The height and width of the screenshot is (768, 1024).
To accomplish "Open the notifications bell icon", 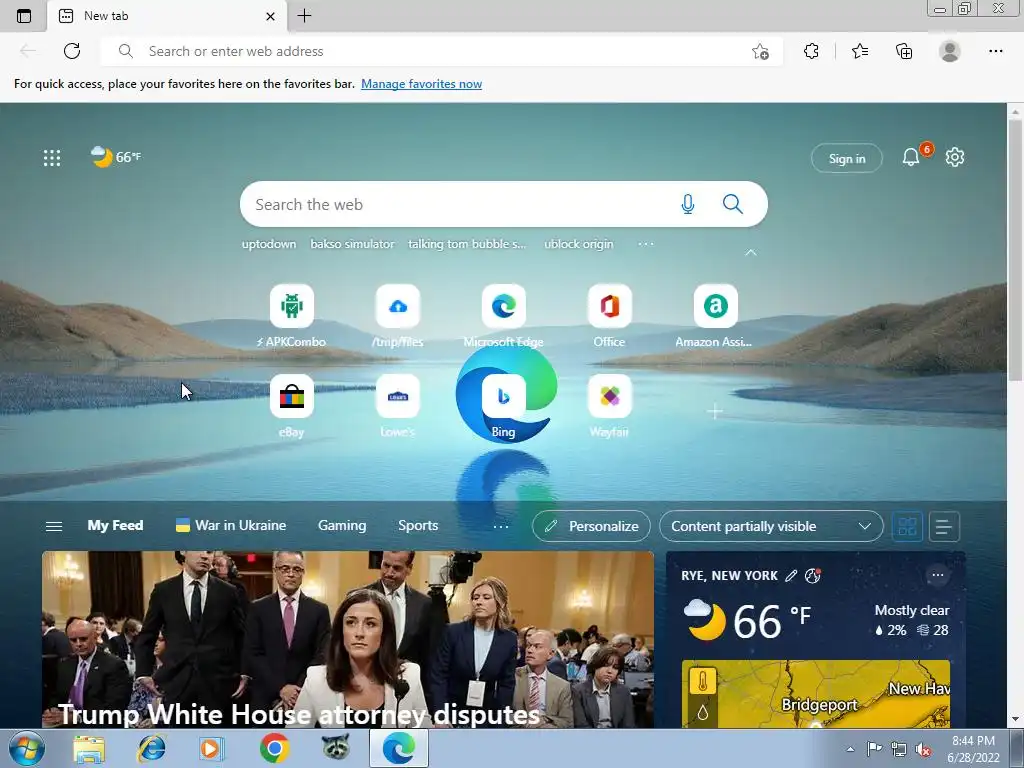I will pos(911,157).
